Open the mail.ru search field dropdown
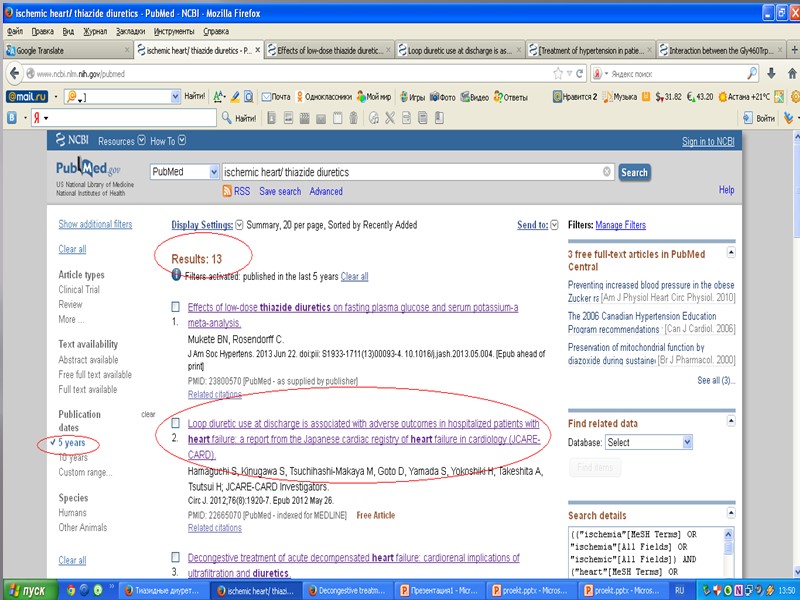This screenshot has width=800, height=600. 176,96
